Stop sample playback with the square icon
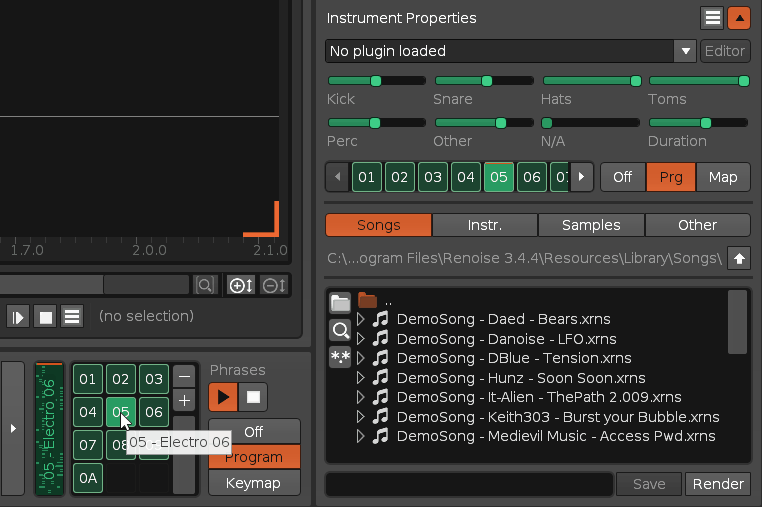 click(x=45, y=317)
